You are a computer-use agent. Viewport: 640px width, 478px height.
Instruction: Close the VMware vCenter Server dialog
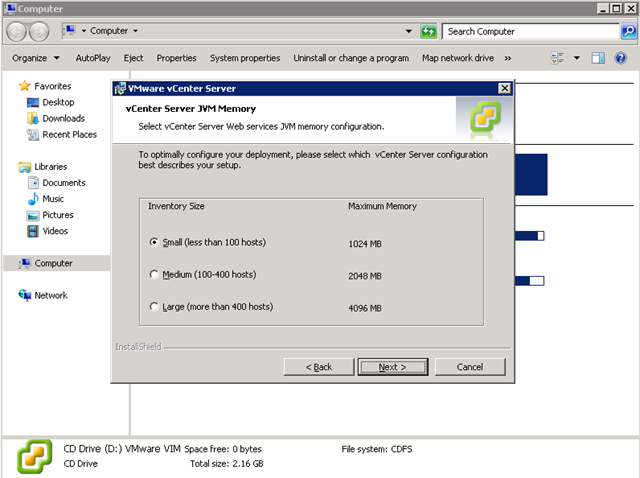[x=504, y=88]
